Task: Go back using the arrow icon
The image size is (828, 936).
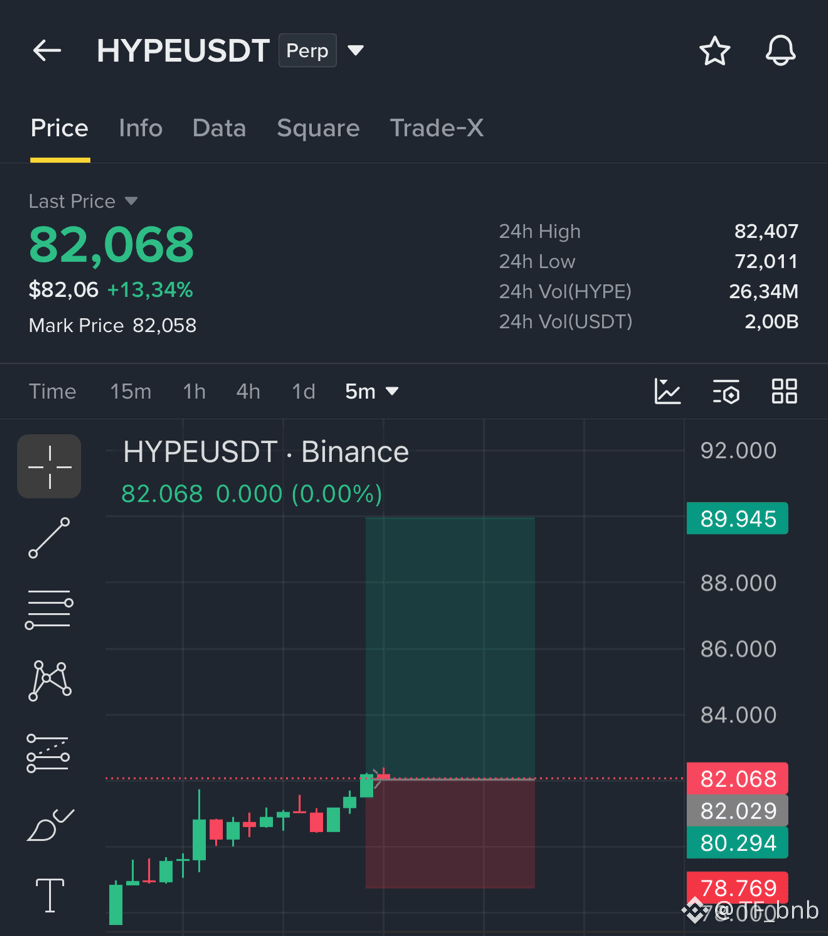Action: tap(47, 51)
